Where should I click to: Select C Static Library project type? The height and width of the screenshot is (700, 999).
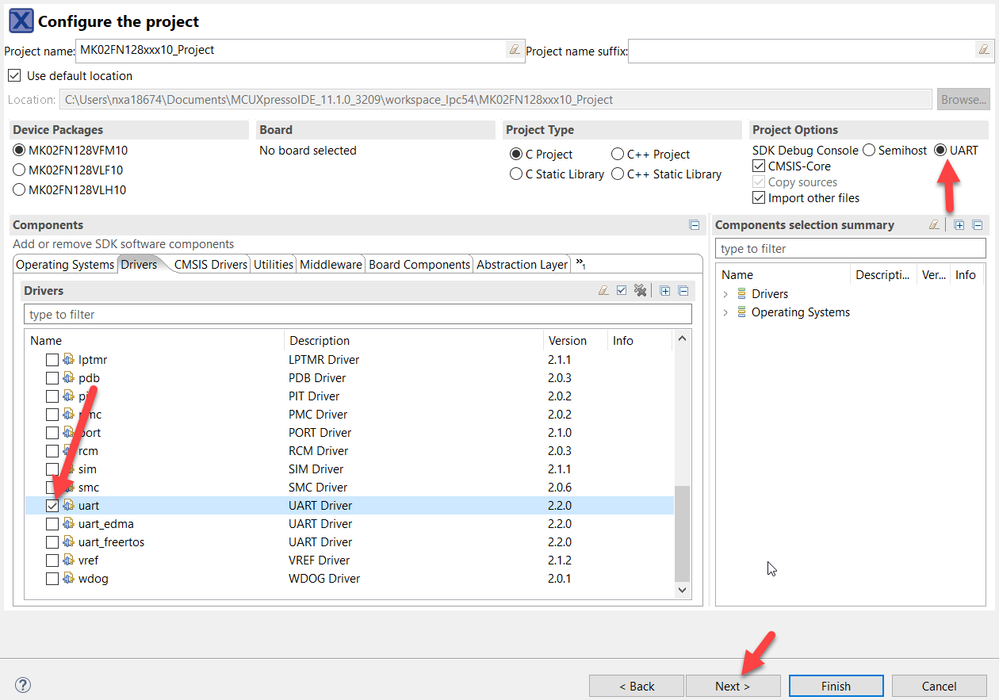(516, 174)
